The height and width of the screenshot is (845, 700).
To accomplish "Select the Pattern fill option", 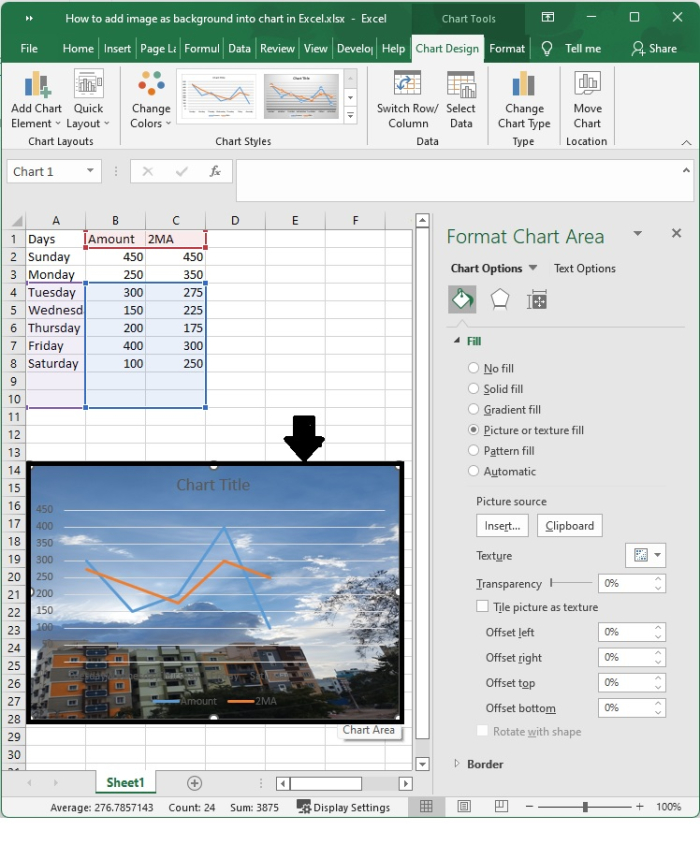I will point(473,451).
